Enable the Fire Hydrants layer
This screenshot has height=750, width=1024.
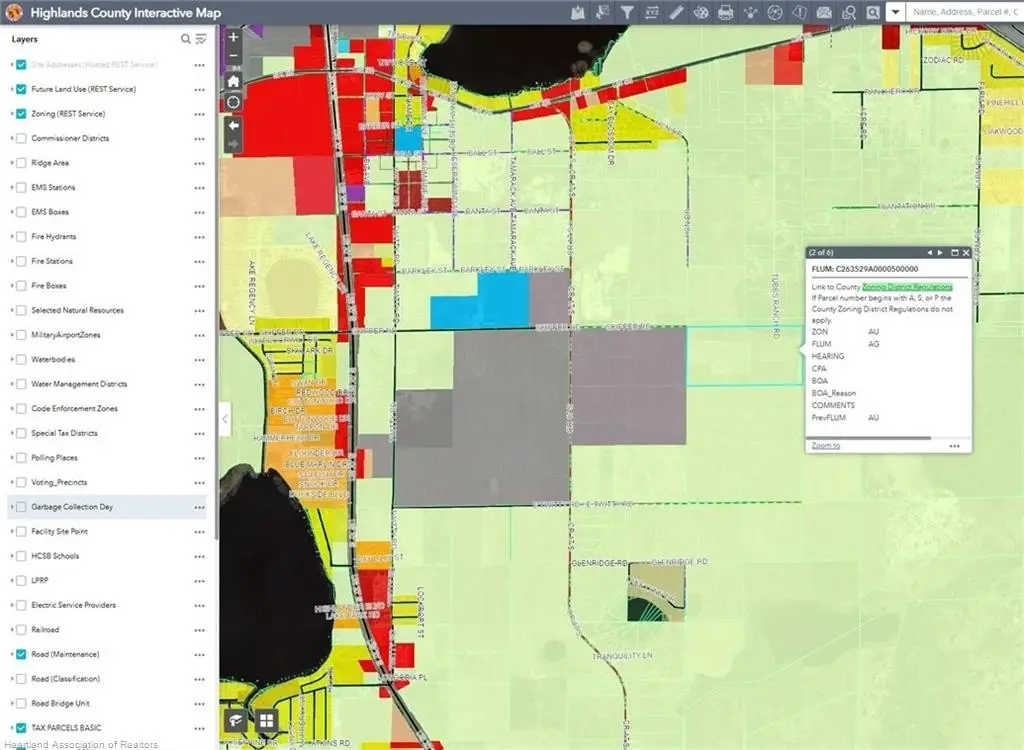click(21, 236)
